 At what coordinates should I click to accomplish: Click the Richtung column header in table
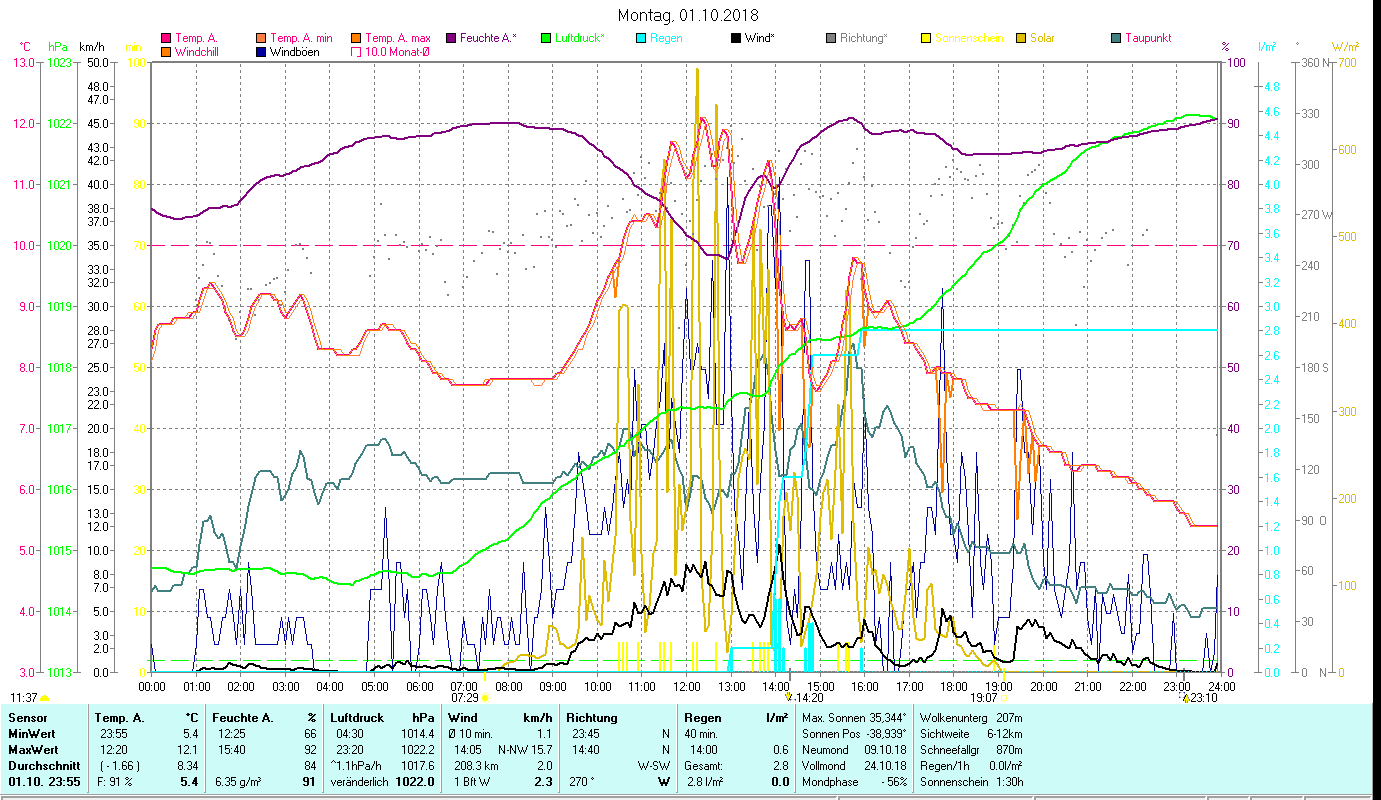592,718
